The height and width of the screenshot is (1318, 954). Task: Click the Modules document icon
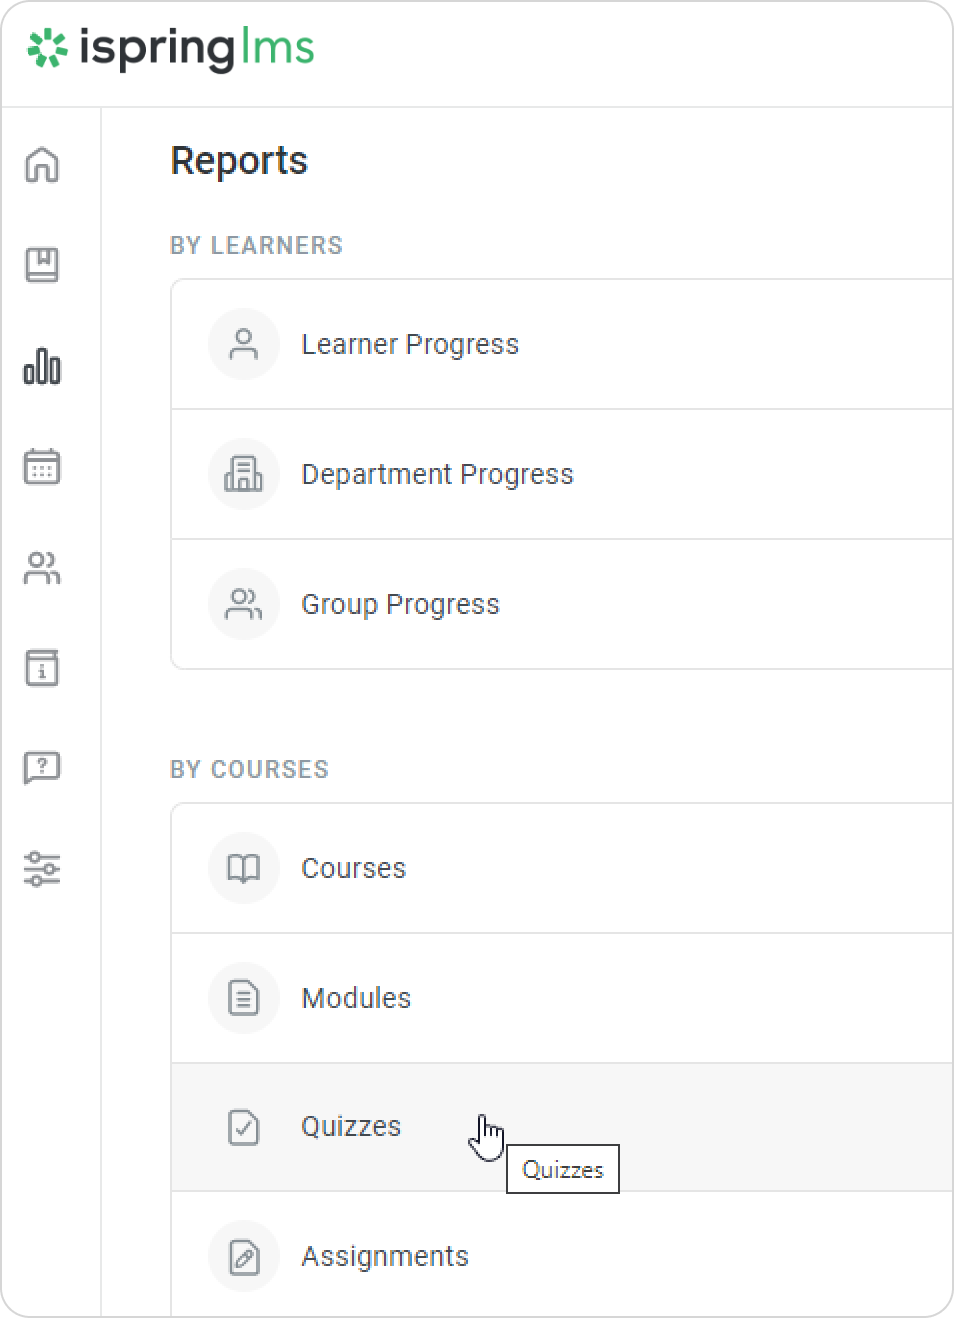click(243, 998)
